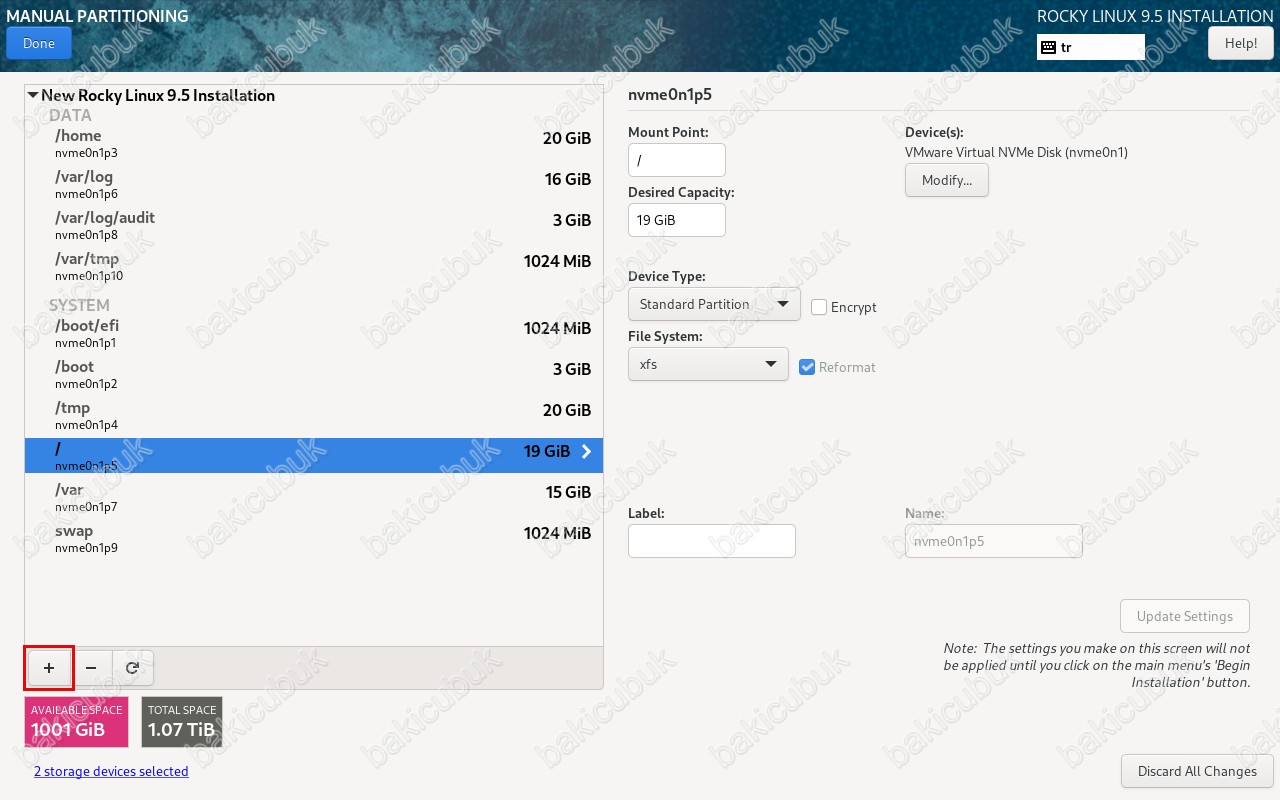The image size is (1280, 800).
Task: Click the Desired Capacity input field
Action: point(677,220)
